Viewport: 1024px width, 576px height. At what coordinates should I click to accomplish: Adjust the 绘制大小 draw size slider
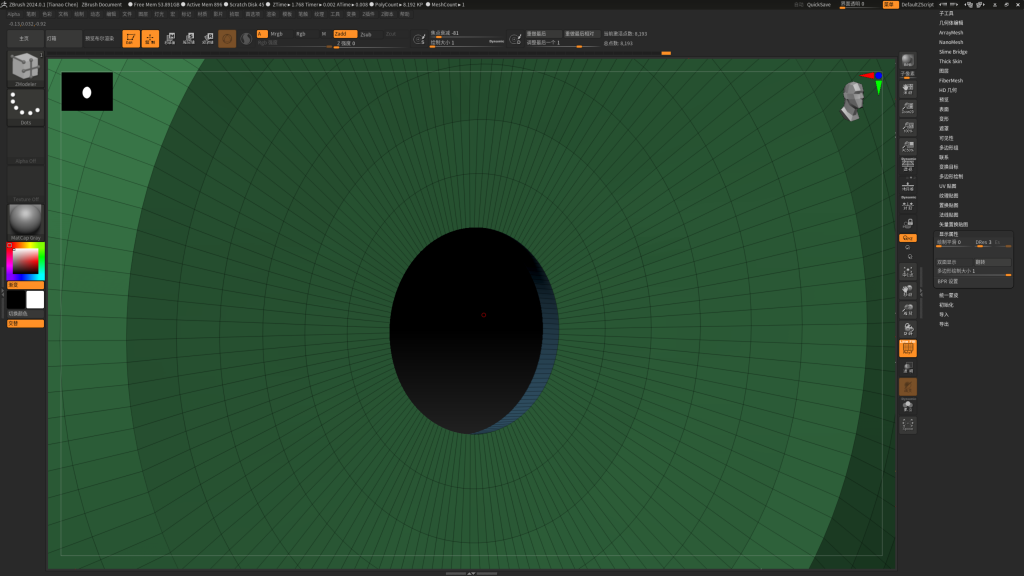(468, 43)
